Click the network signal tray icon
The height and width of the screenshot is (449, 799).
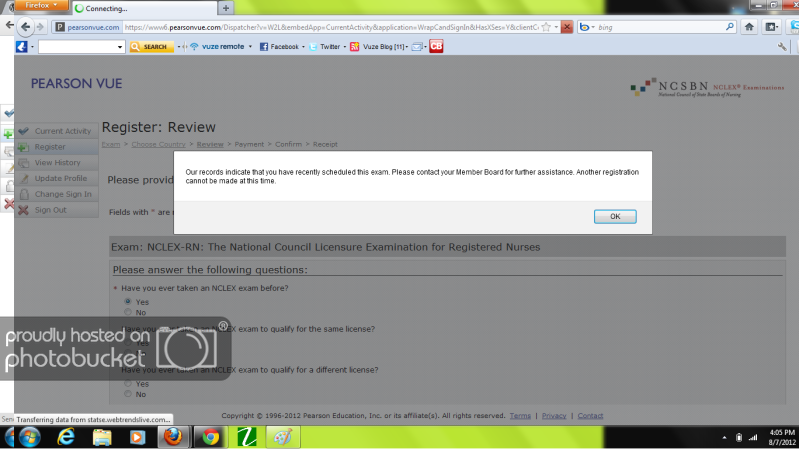(753, 437)
